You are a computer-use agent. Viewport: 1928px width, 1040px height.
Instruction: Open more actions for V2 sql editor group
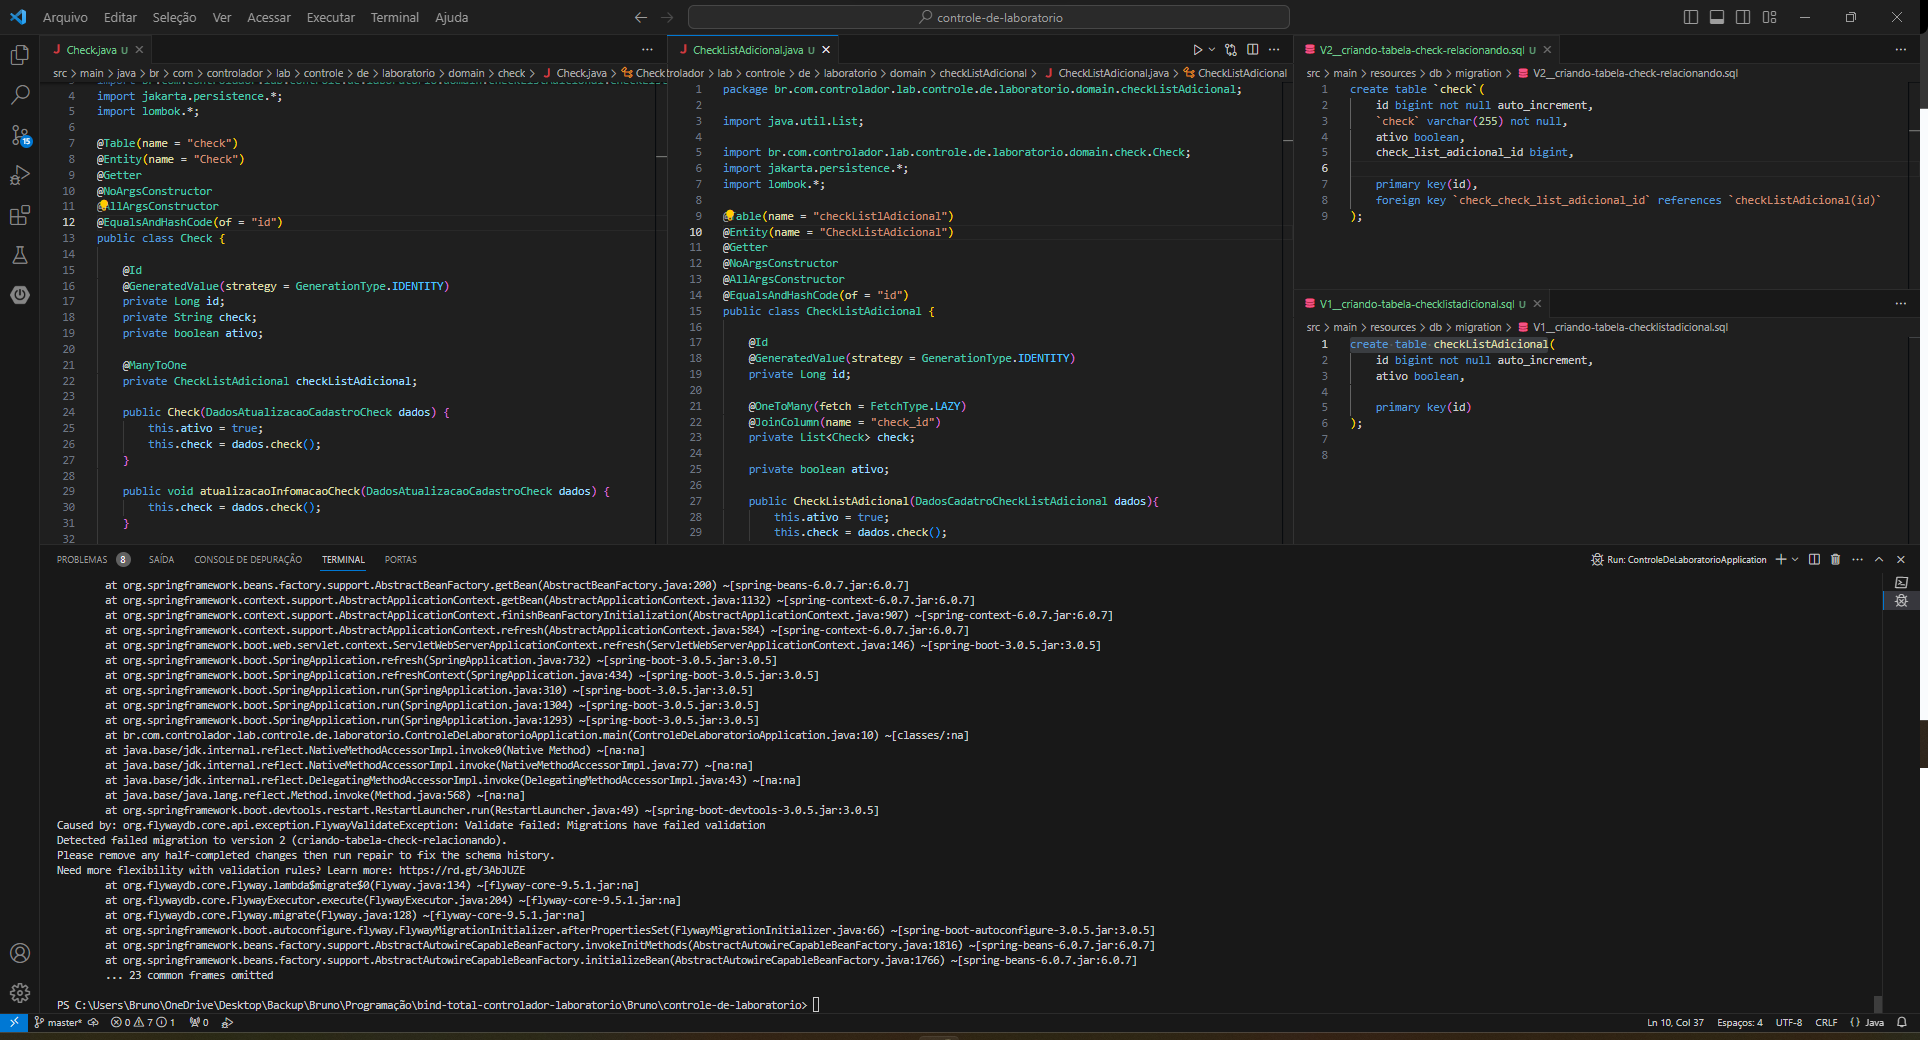(1900, 50)
